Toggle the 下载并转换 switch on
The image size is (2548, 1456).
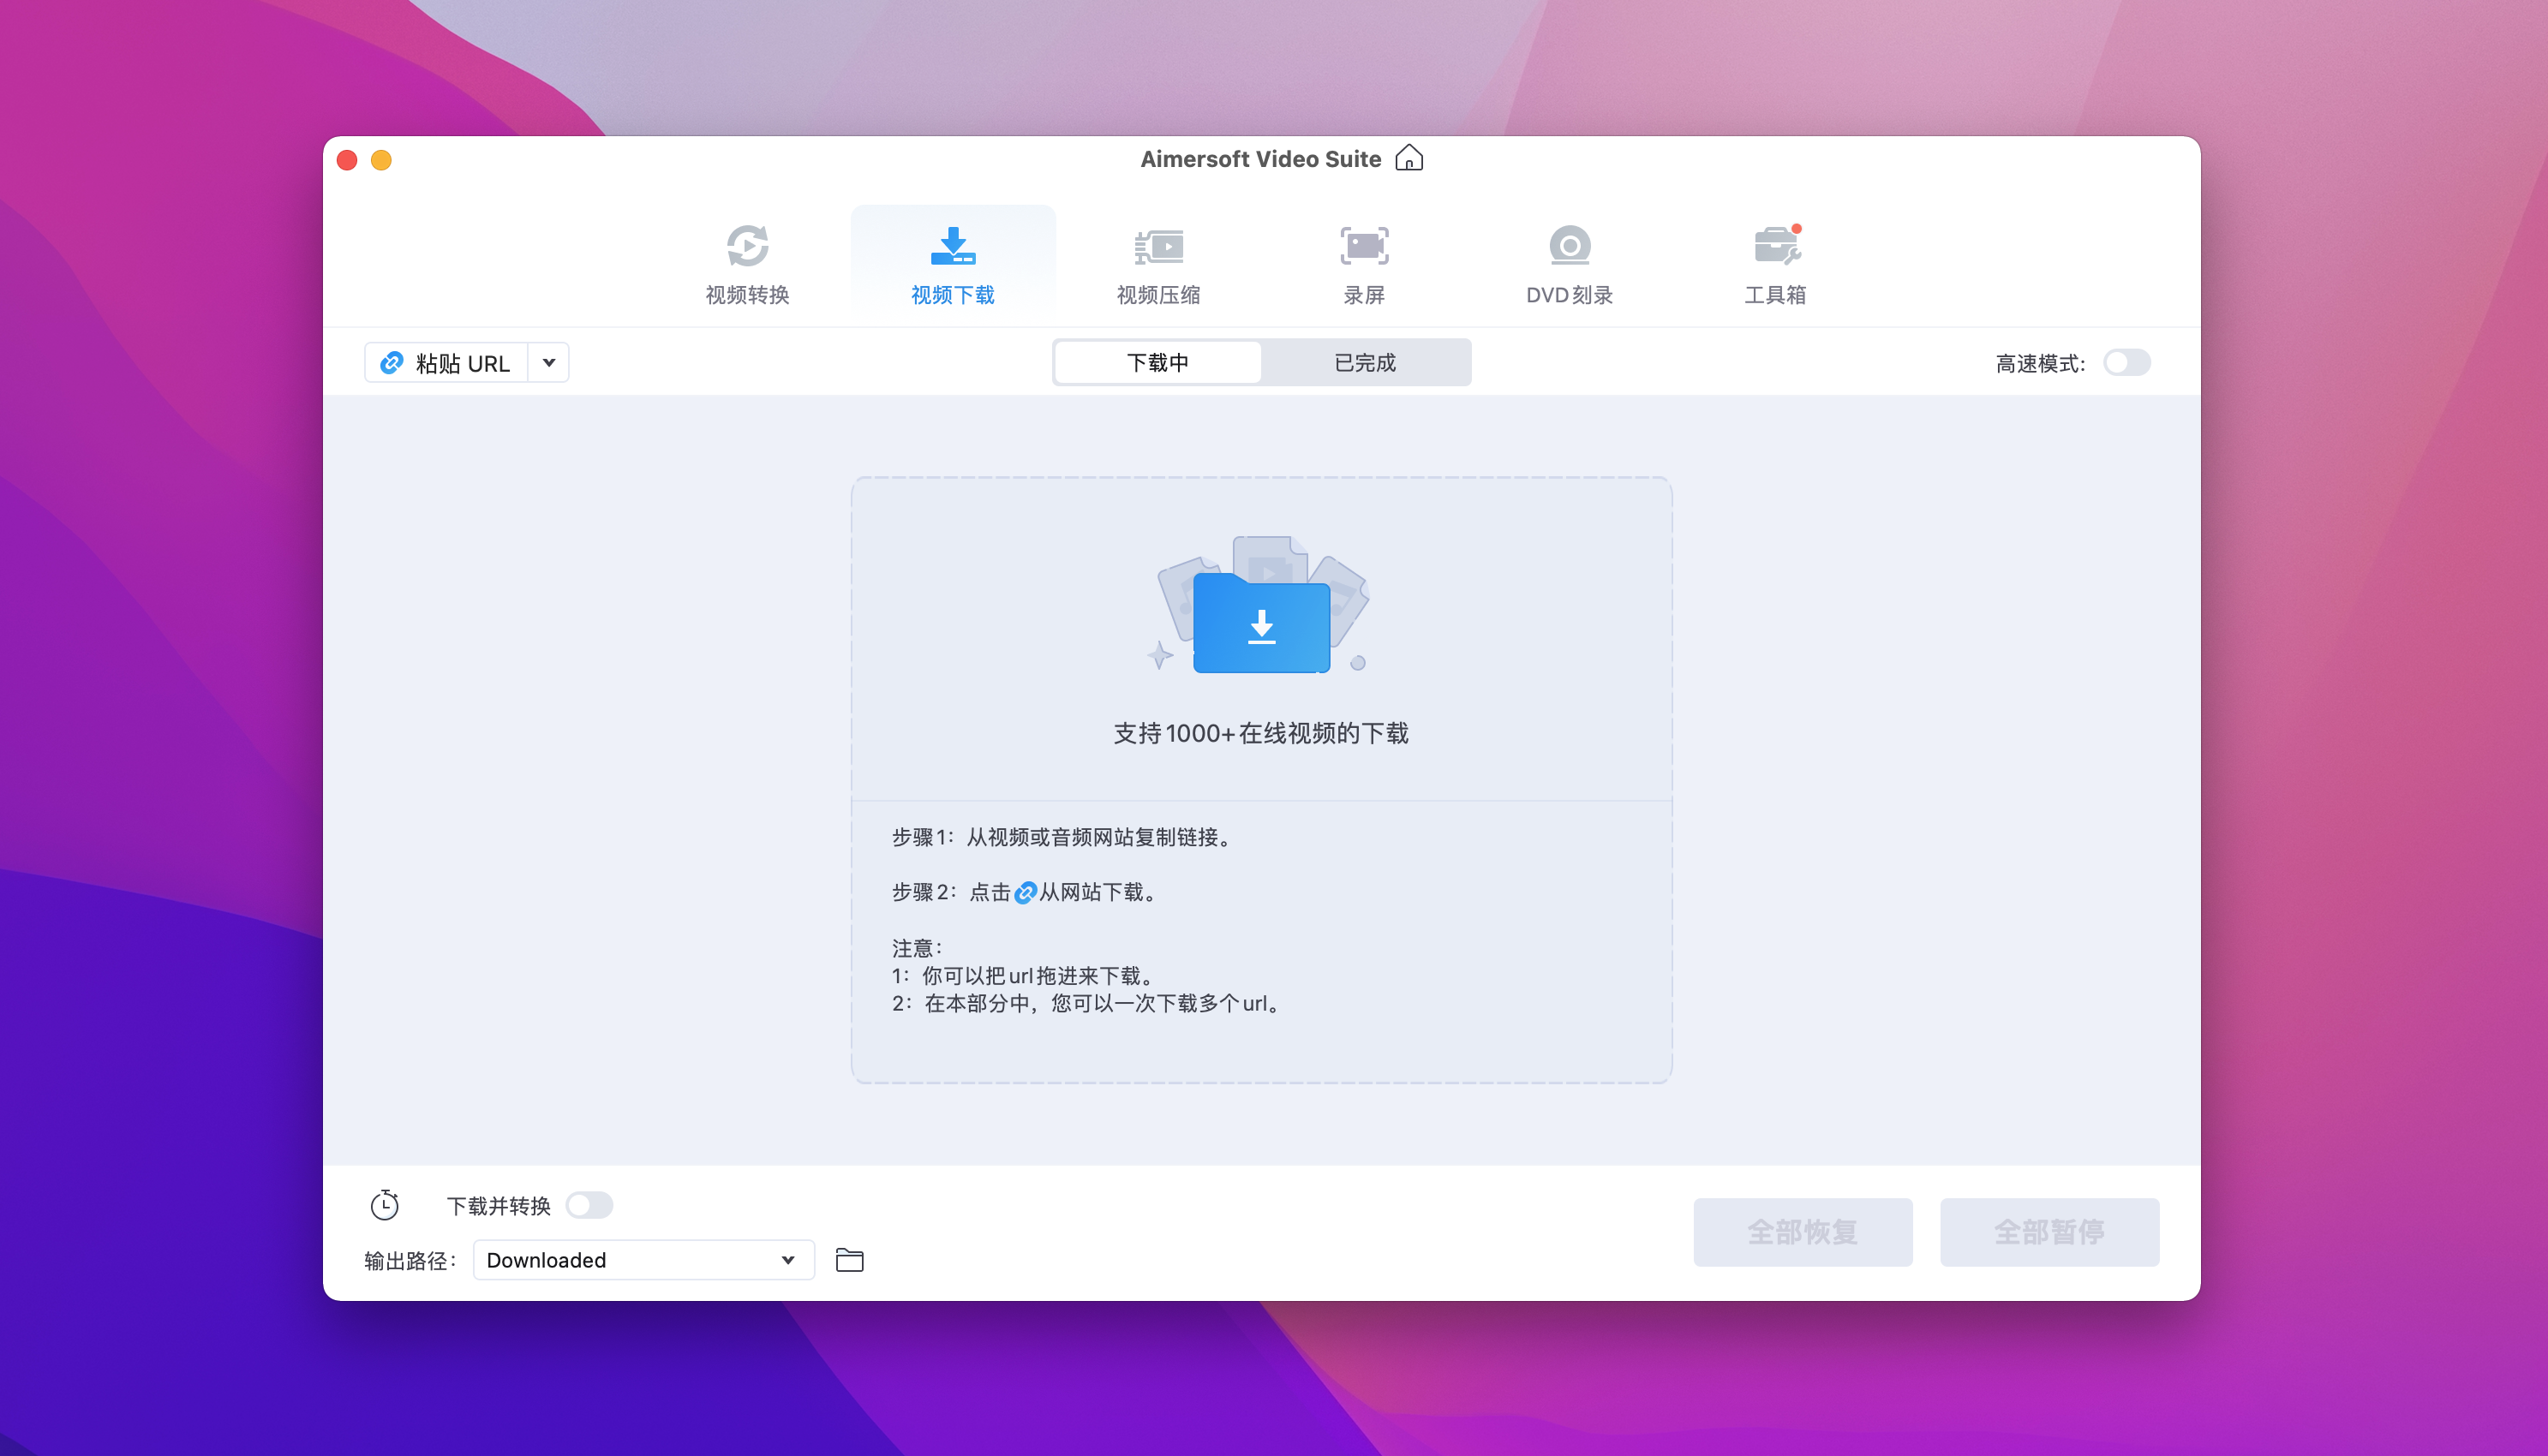pyautogui.click(x=589, y=1205)
